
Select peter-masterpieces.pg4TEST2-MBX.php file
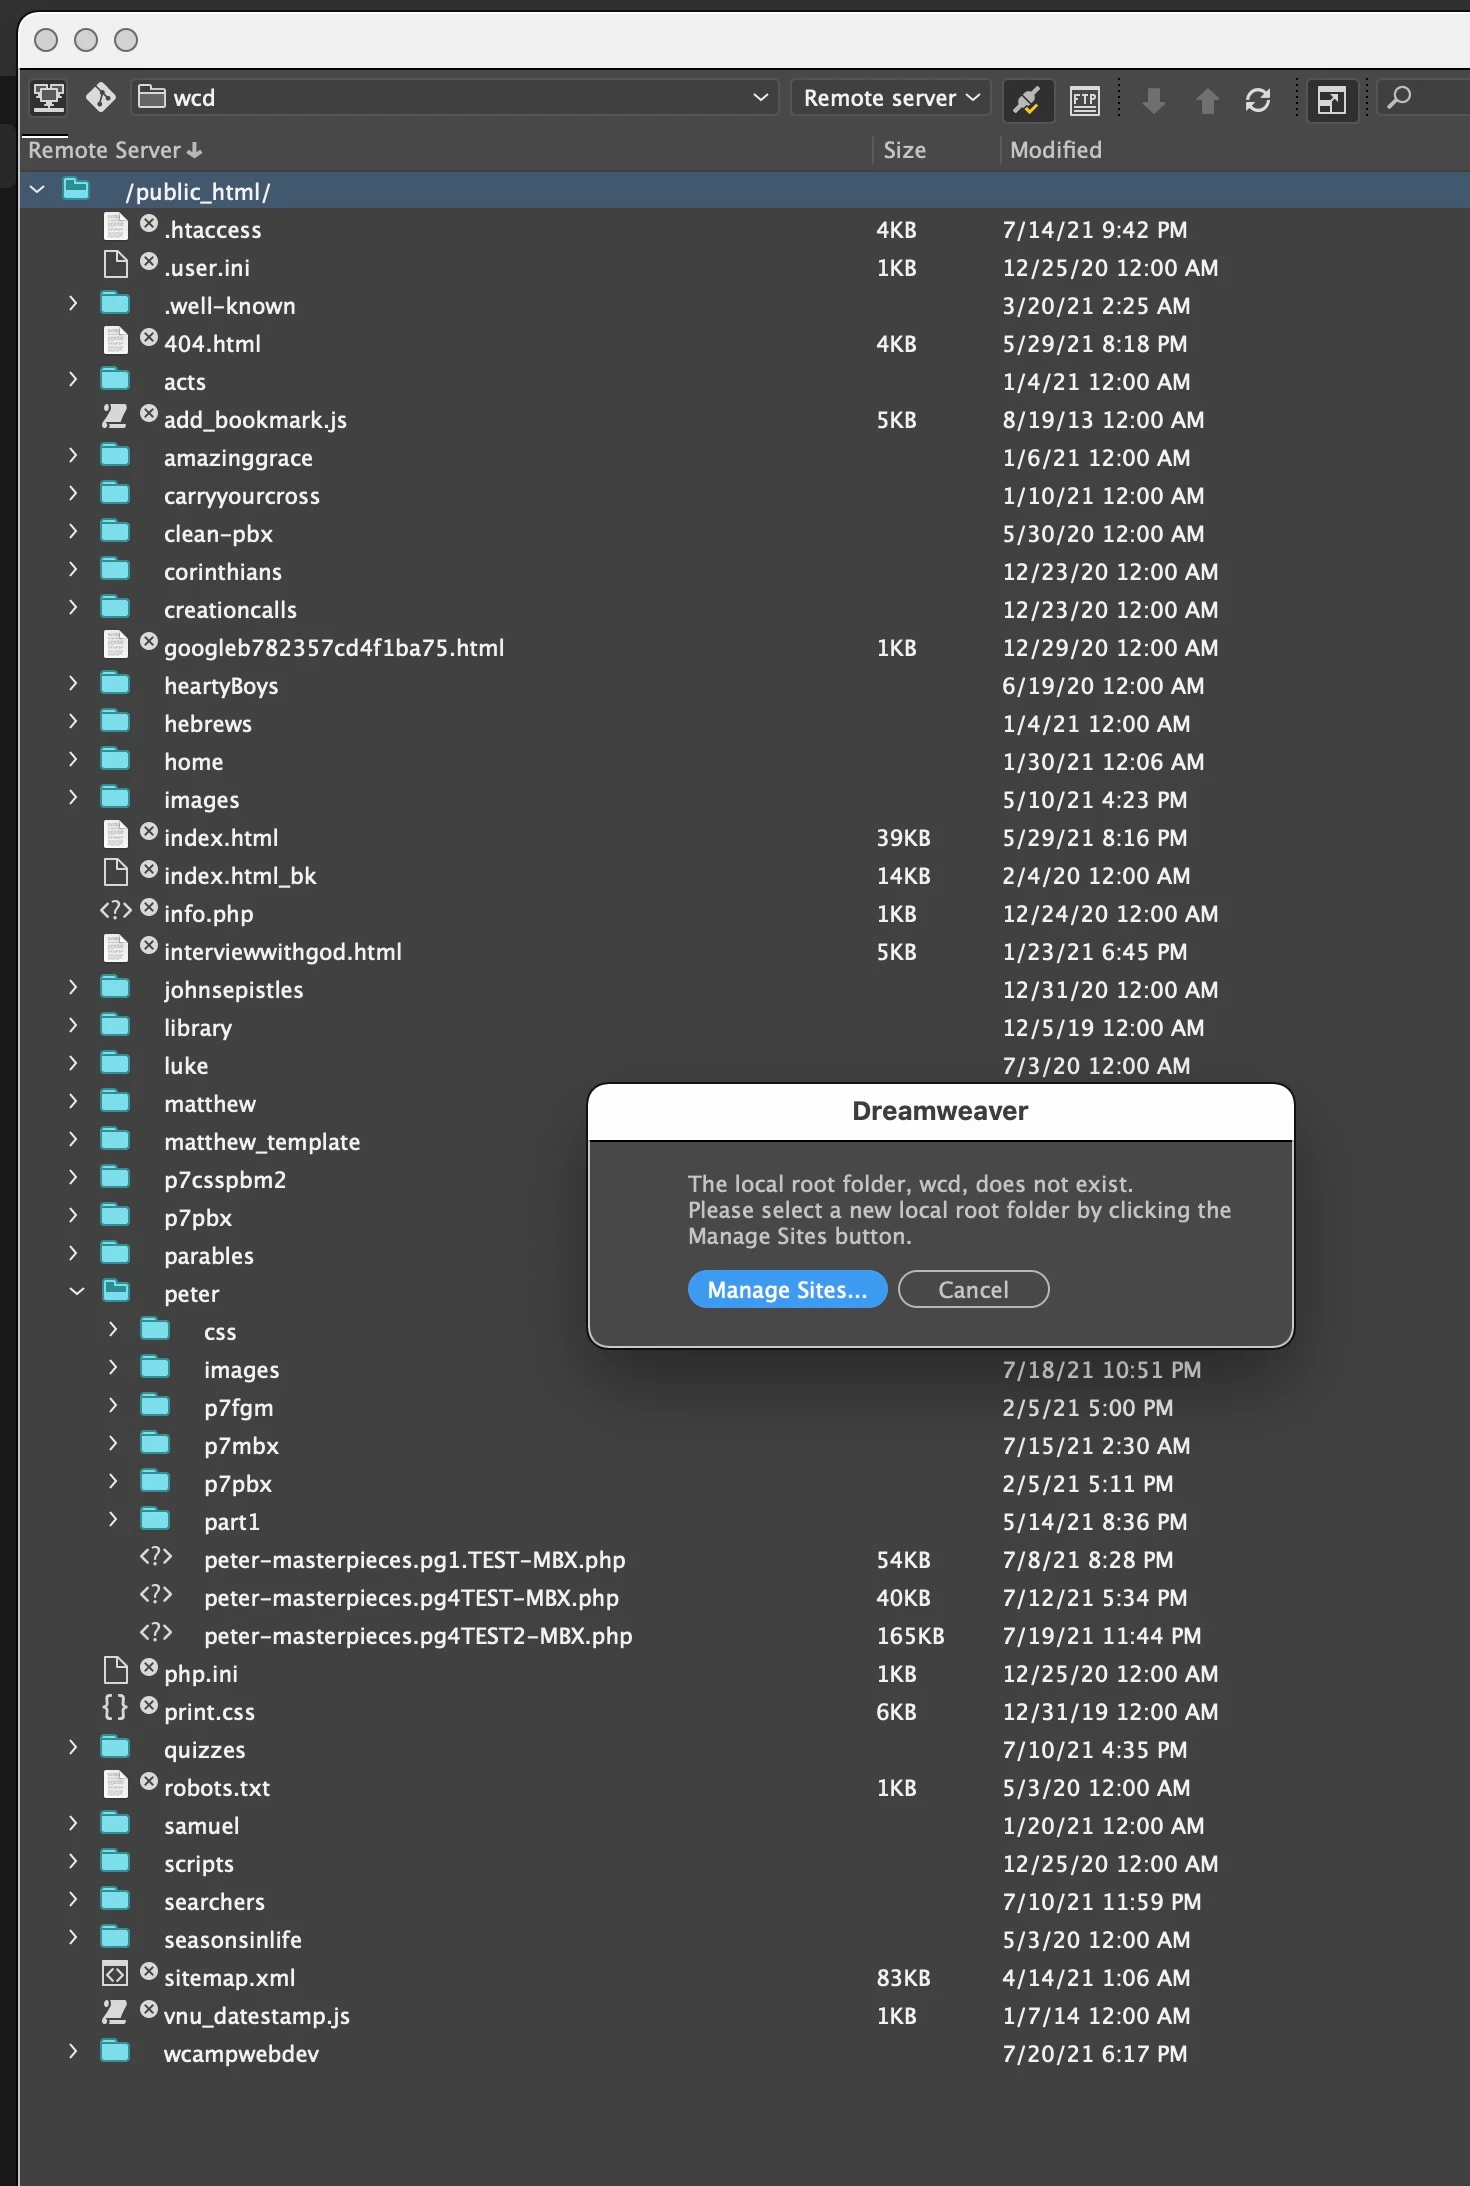pyautogui.click(x=744, y=1636)
